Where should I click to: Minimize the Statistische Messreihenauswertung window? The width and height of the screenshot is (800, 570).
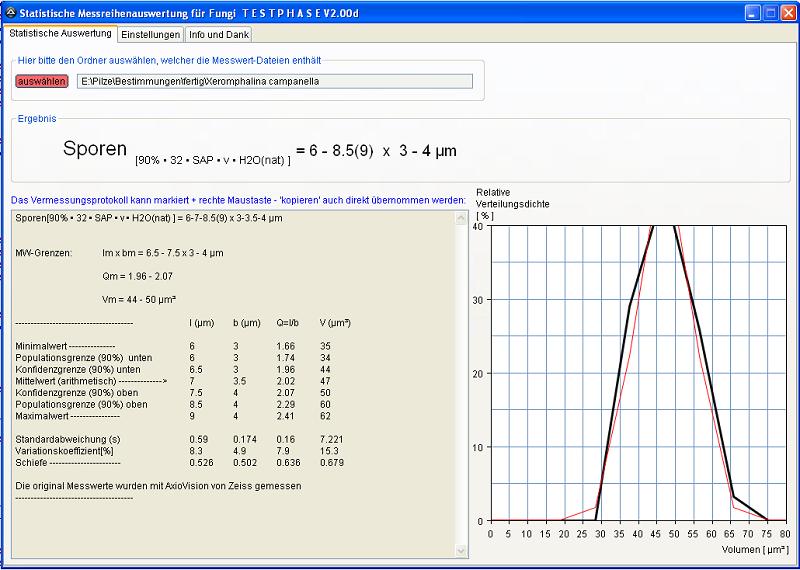pos(754,13)
